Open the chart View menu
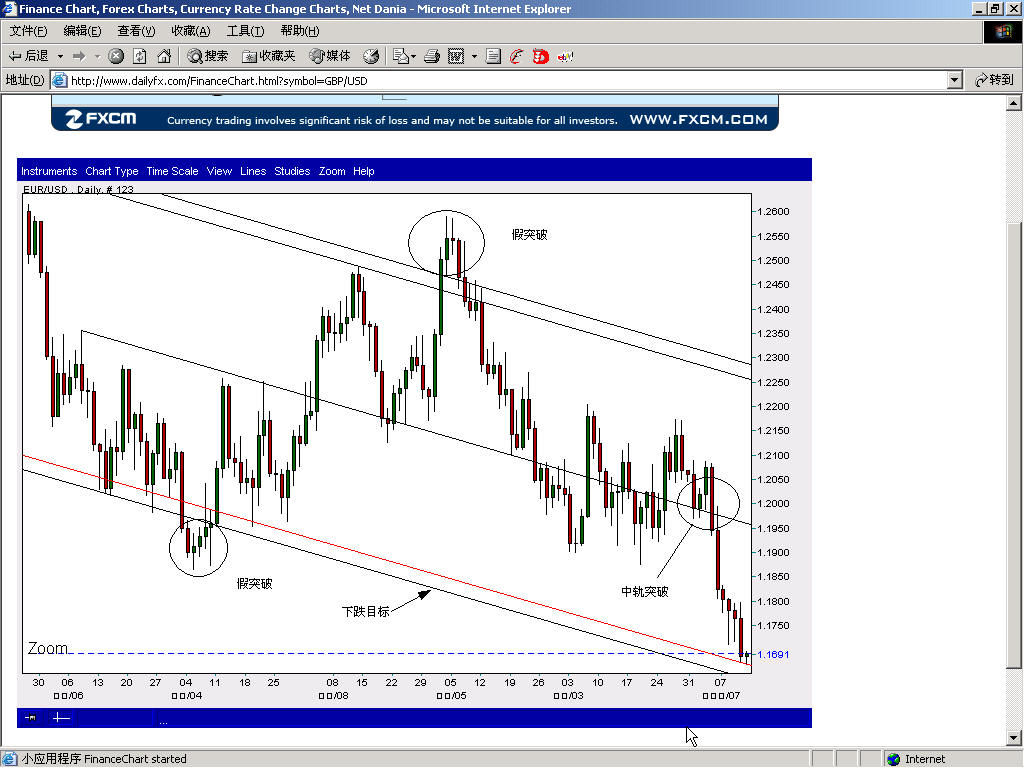1024x768 pixels. pos(219,171)
